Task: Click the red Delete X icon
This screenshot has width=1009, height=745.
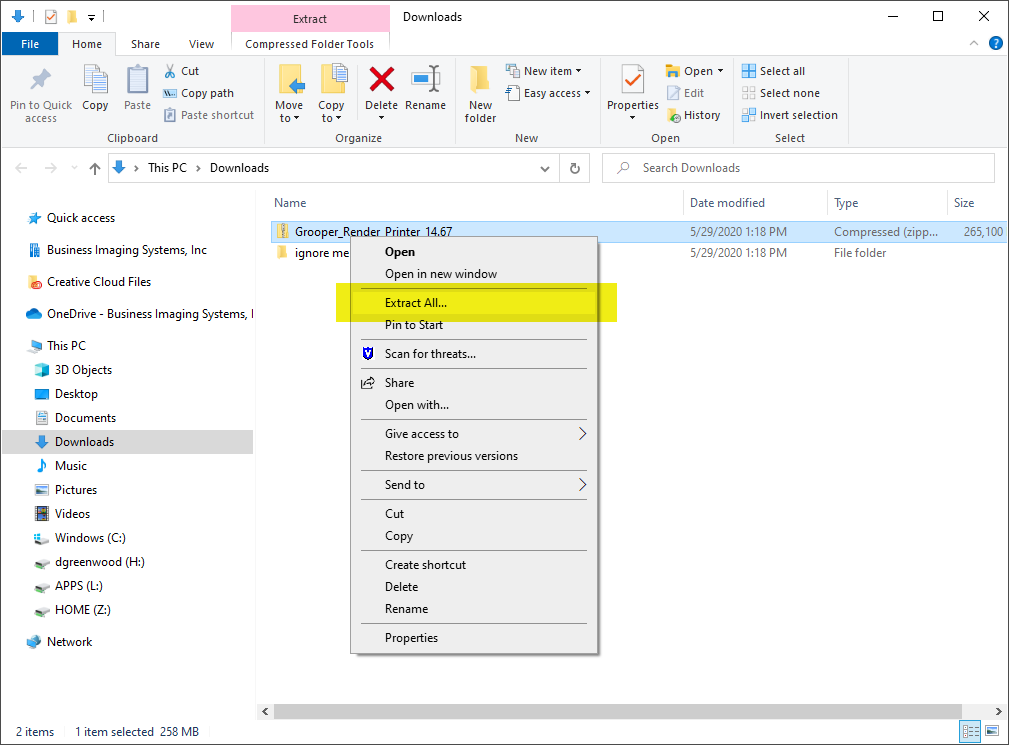Action: click(x=382, y=80)
